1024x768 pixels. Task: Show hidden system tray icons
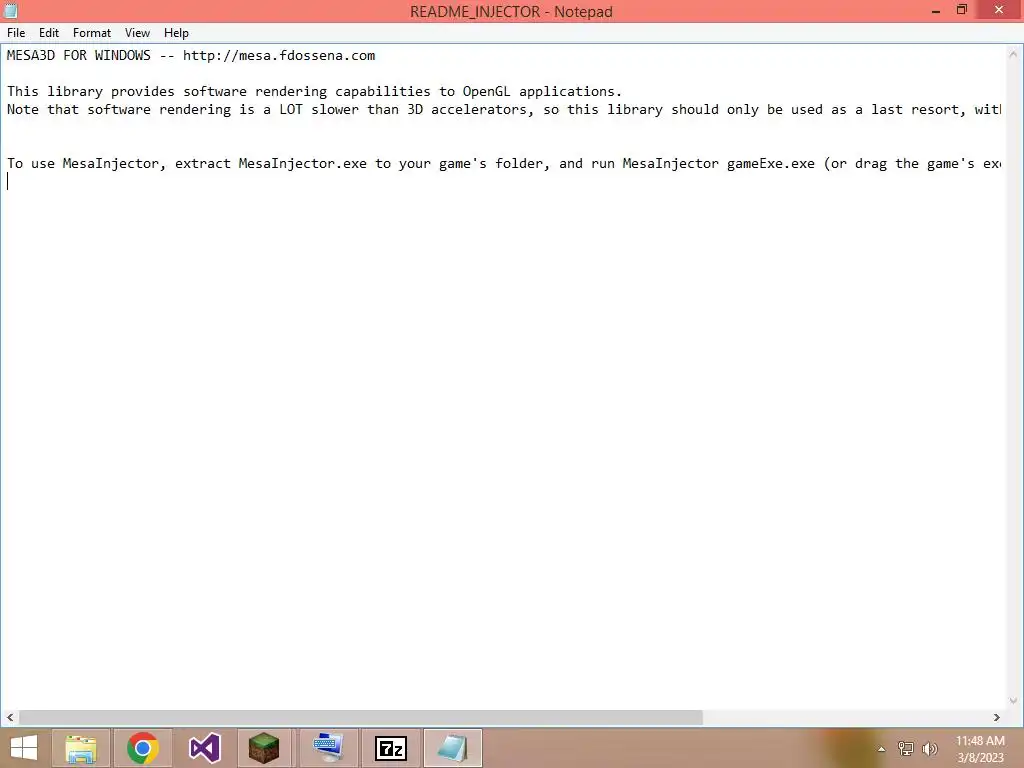pos(882,749)
